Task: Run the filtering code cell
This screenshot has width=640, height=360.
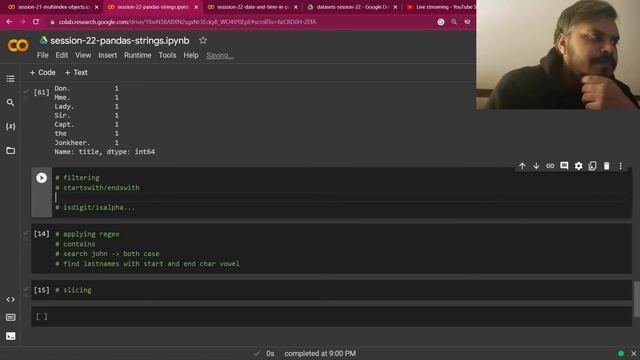Action: coord(41,178)
